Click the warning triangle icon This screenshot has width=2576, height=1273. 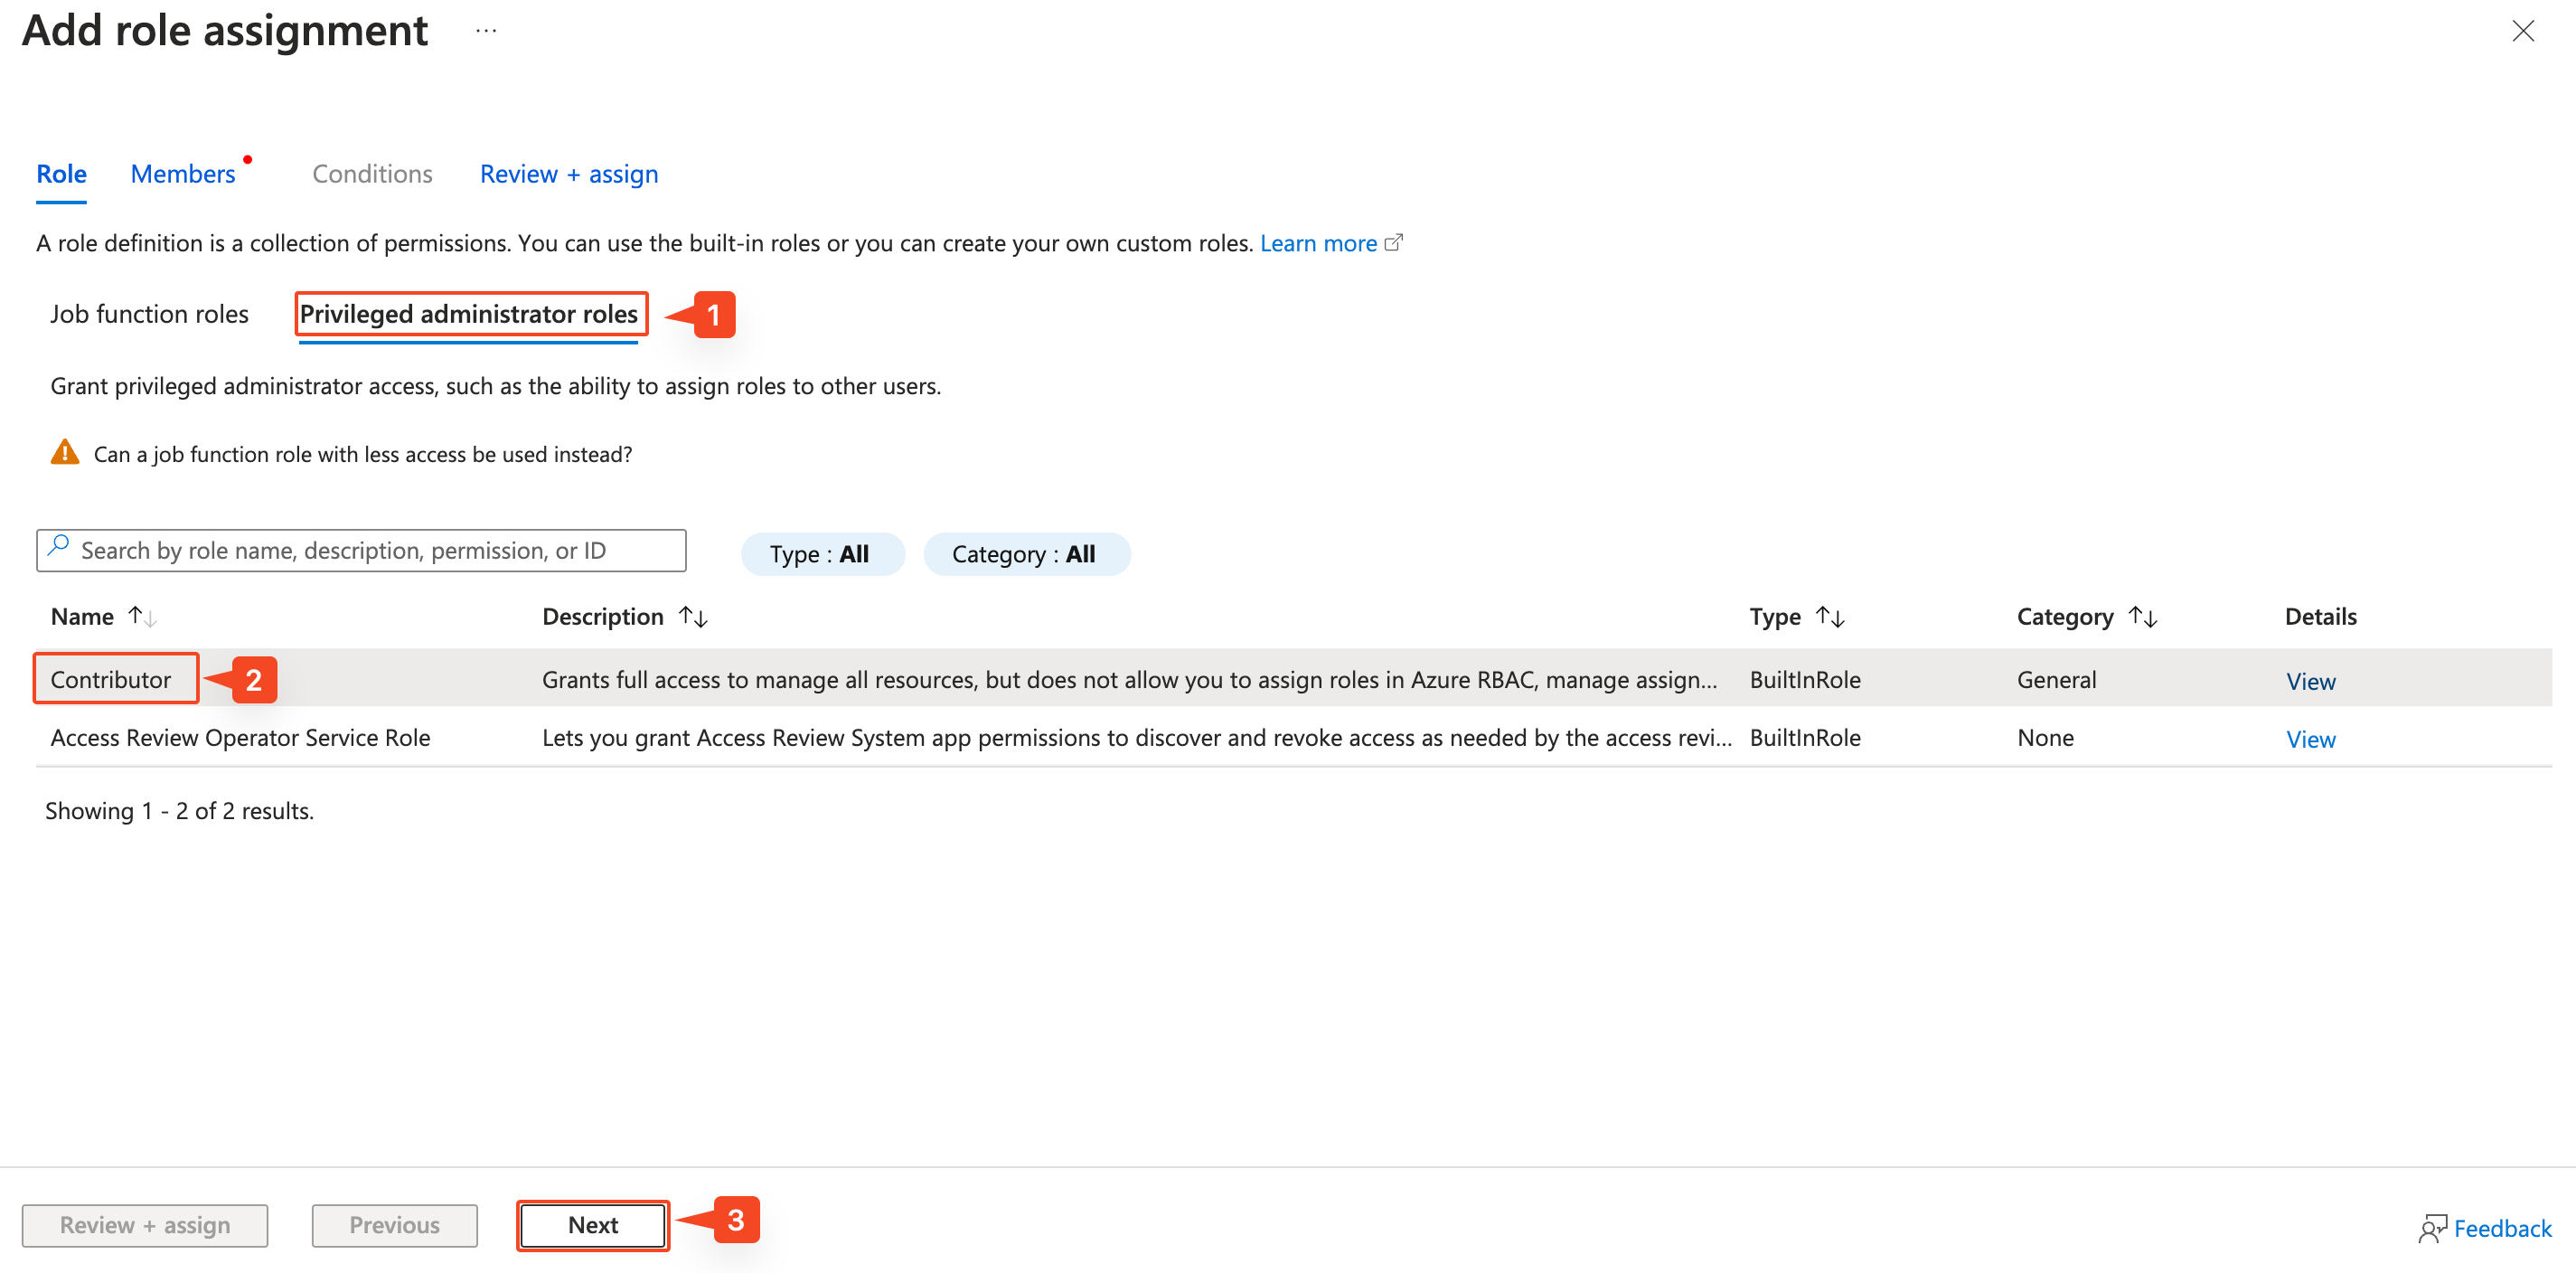(x=65, y=453)
